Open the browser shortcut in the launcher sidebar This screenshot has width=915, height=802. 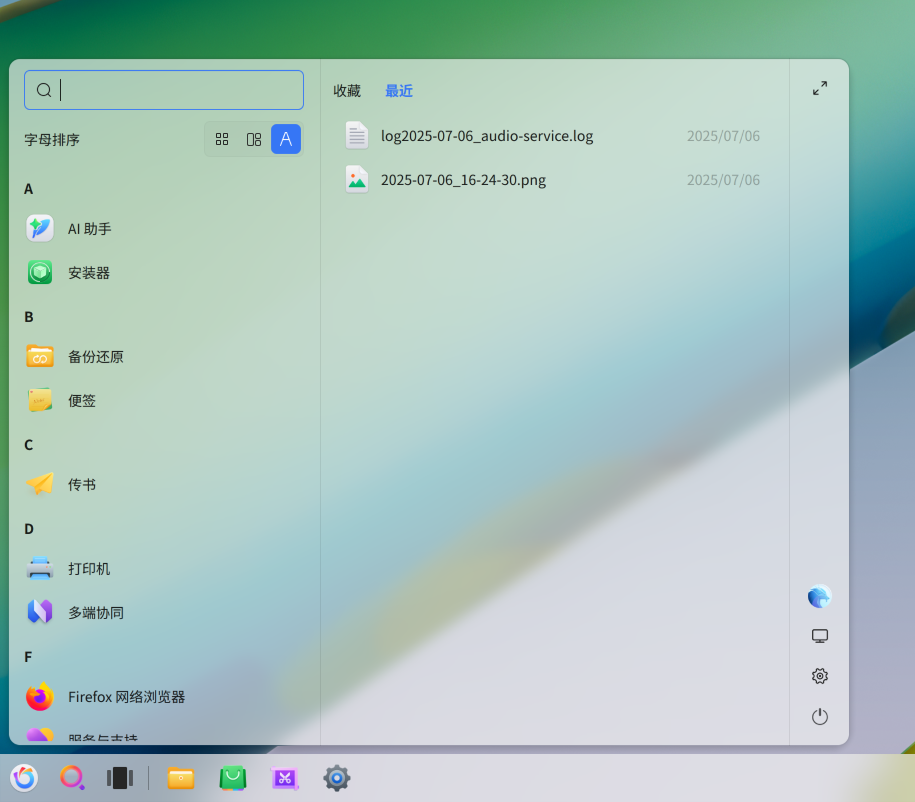point(820,597)
